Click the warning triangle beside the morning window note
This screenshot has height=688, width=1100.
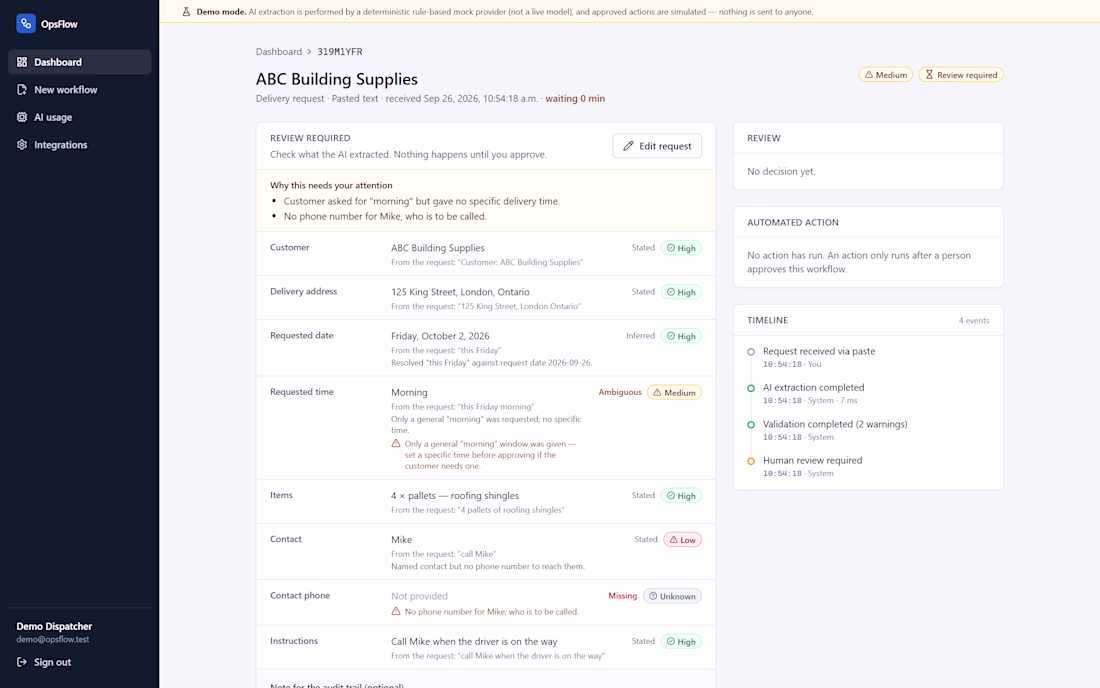pyautogui.click(x=396, y=443)
